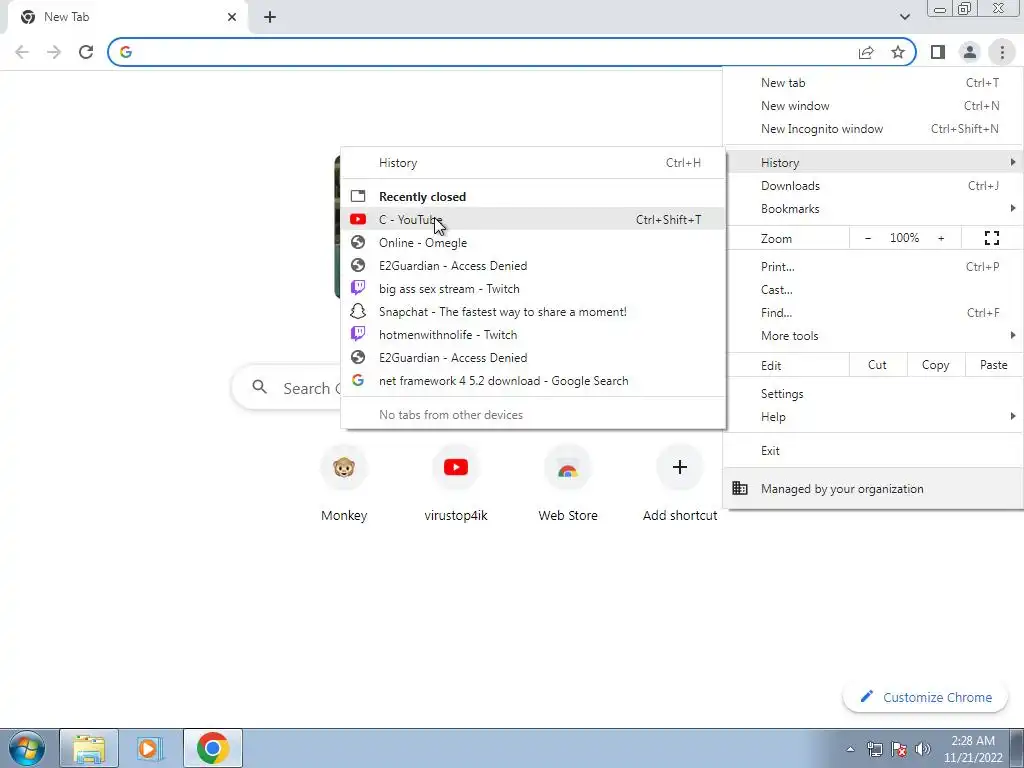Image resolution: width=1024 pixels, height=768 pixels.
Task: Open the Windows Start button
Action: point(27,748)
